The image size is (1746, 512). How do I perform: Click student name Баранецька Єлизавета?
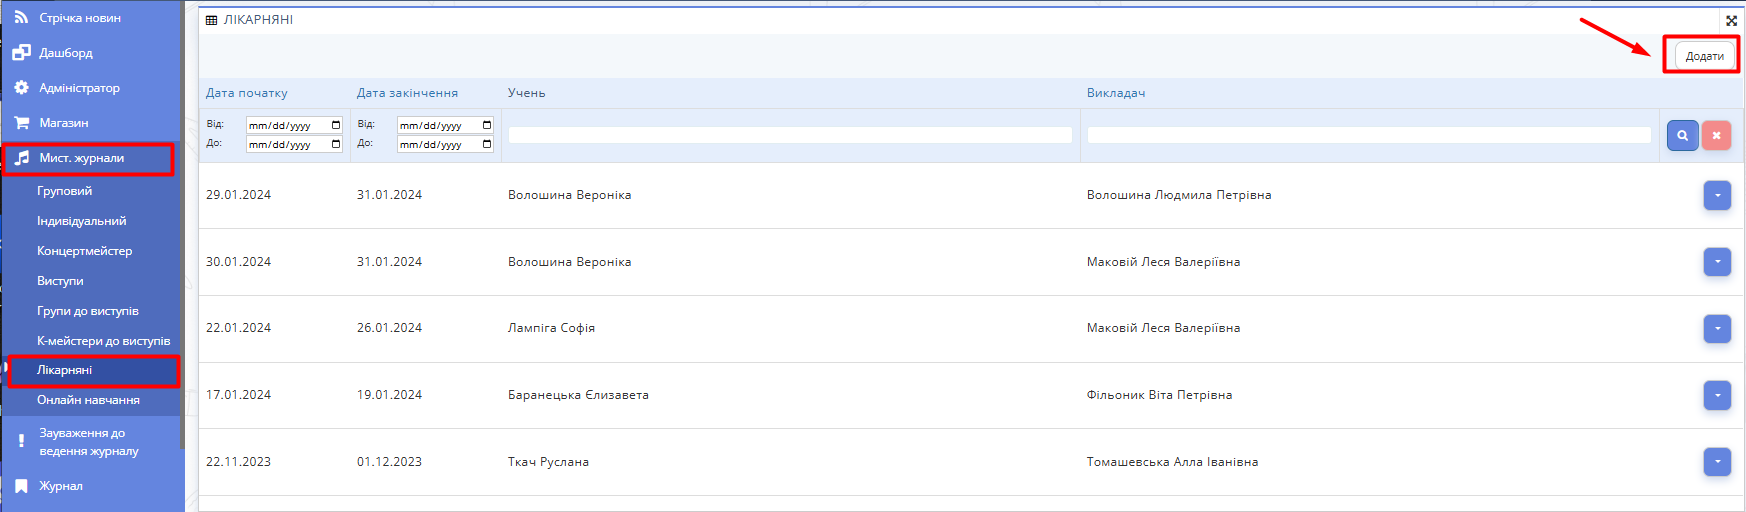tap(578, 395)
